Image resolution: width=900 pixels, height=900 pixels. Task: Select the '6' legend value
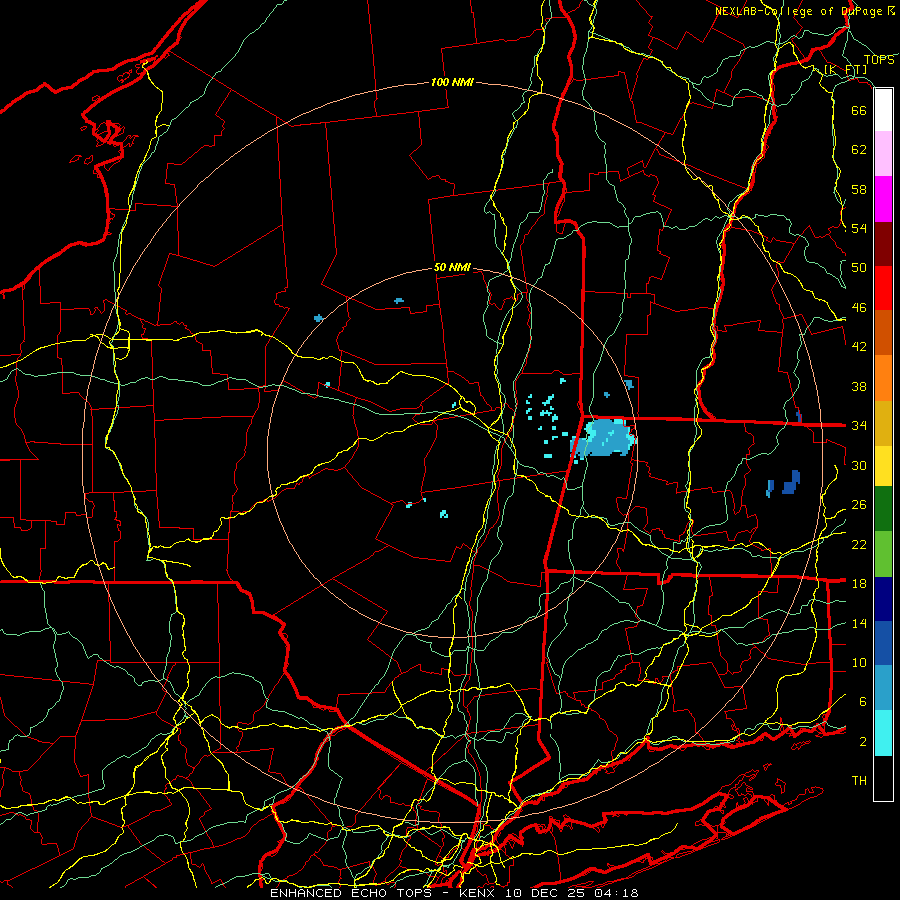tap(863, 702)
